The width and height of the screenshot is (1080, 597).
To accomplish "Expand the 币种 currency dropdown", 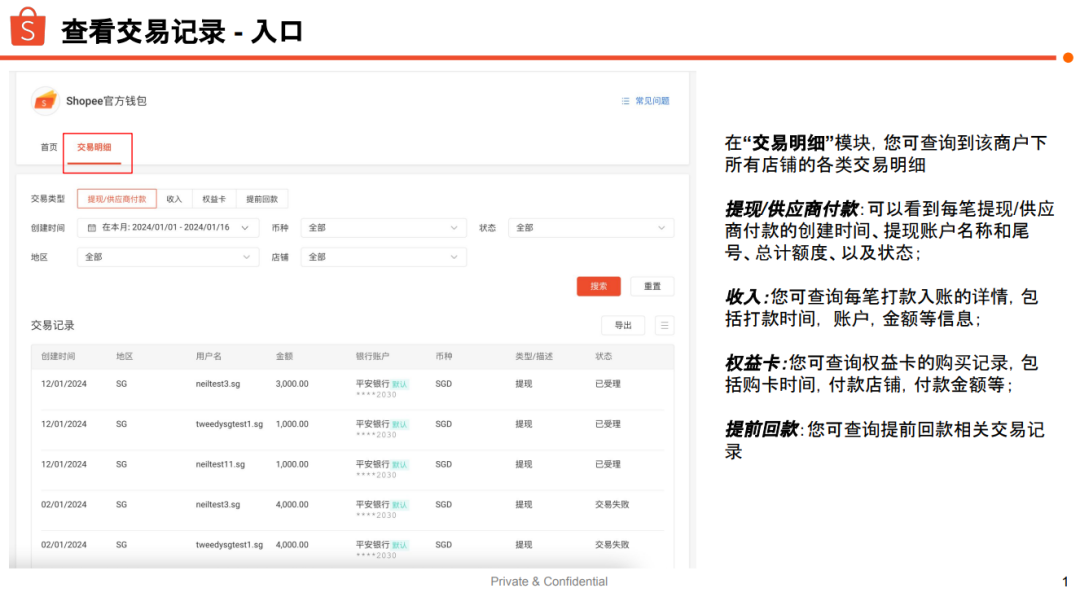I will 383,228.
